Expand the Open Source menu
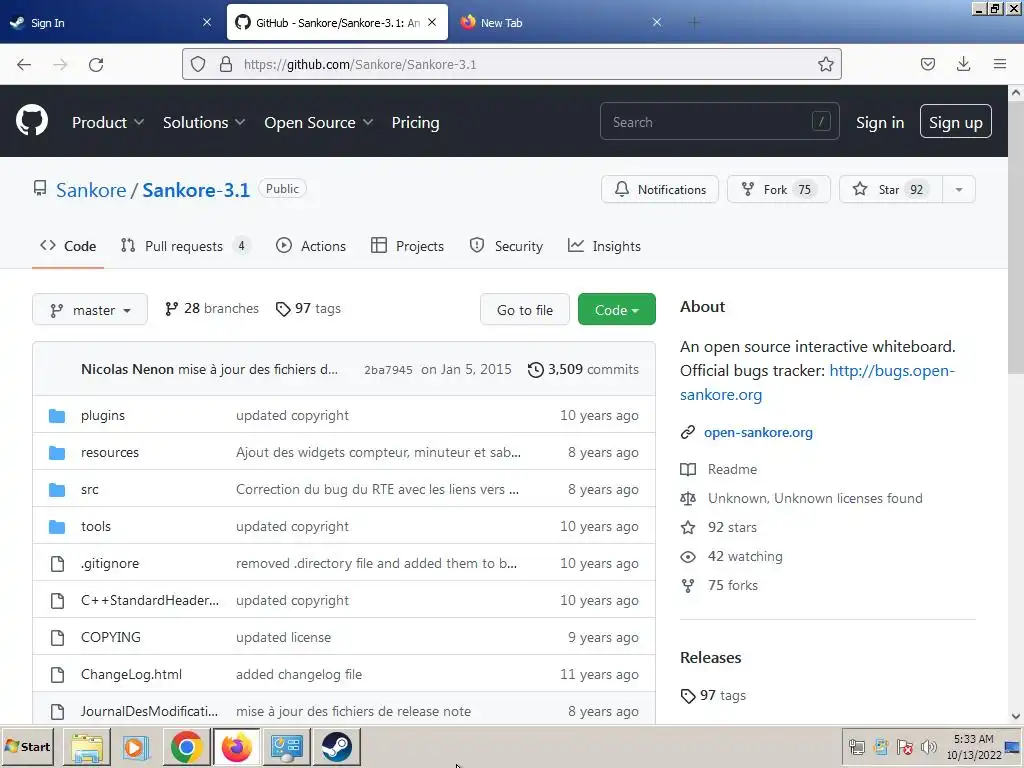This screenshot has width=1024, height=768. point(319,122)
